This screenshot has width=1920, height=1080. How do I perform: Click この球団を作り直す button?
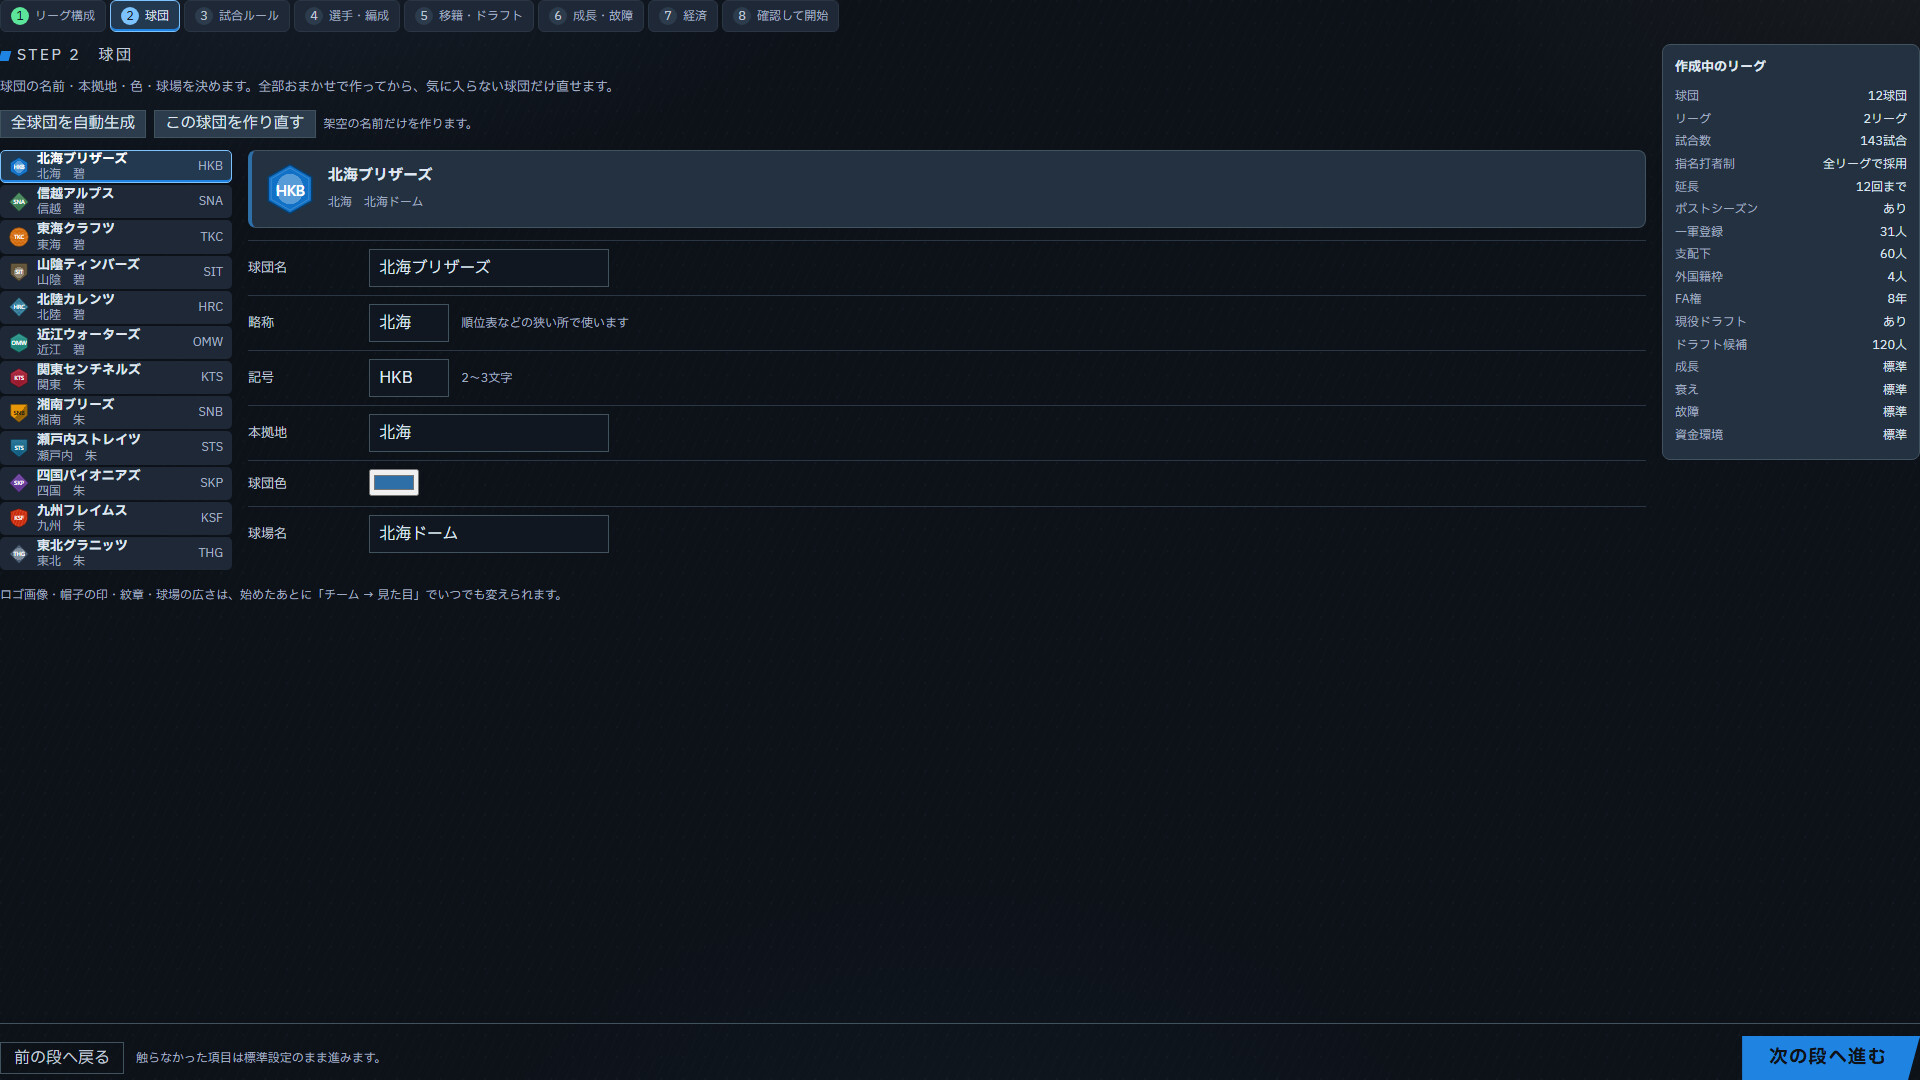pyautogui.click(x=235, y=123)
